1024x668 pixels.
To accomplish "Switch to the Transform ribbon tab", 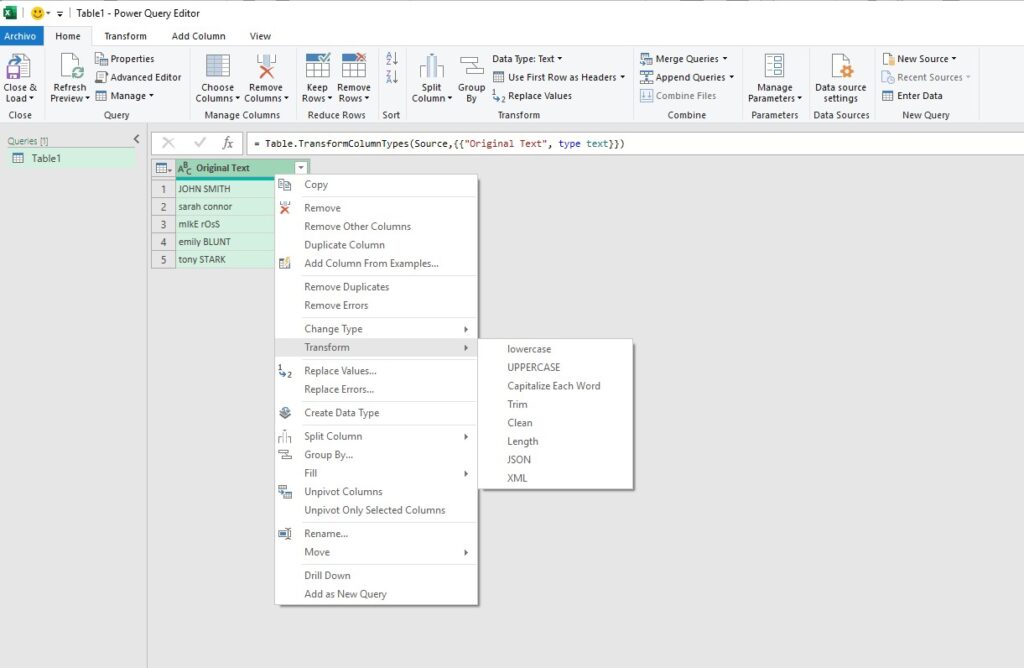I will (x=125, y=35).
